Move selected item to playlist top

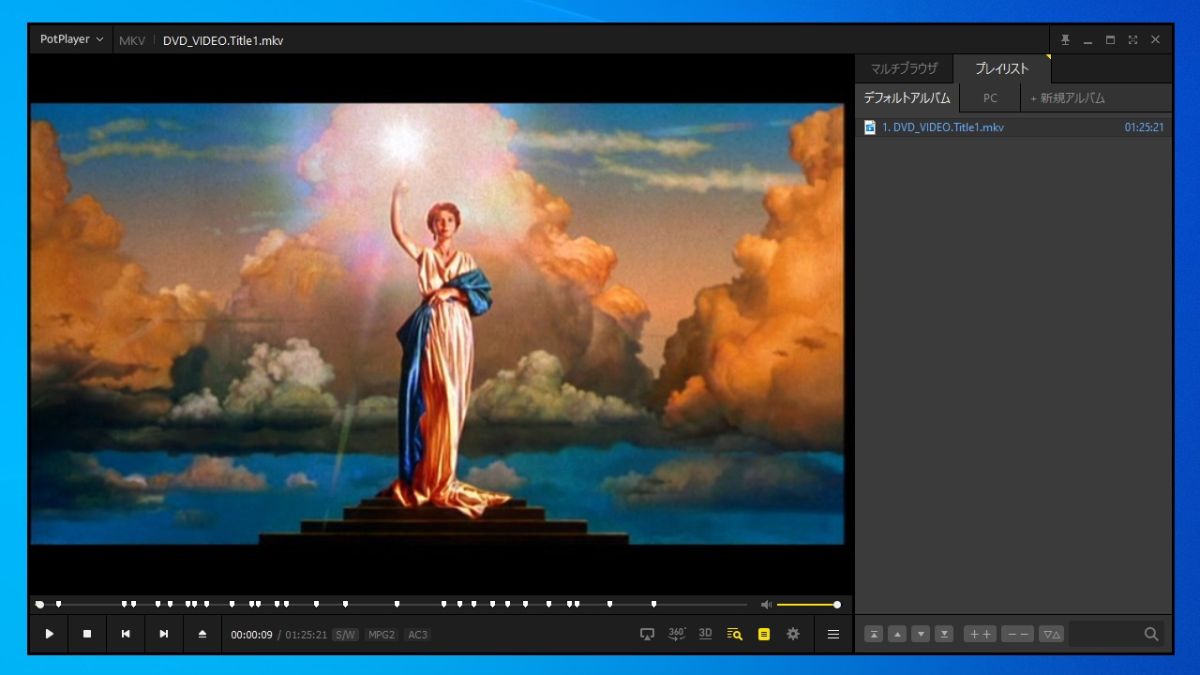coord(874,634)
